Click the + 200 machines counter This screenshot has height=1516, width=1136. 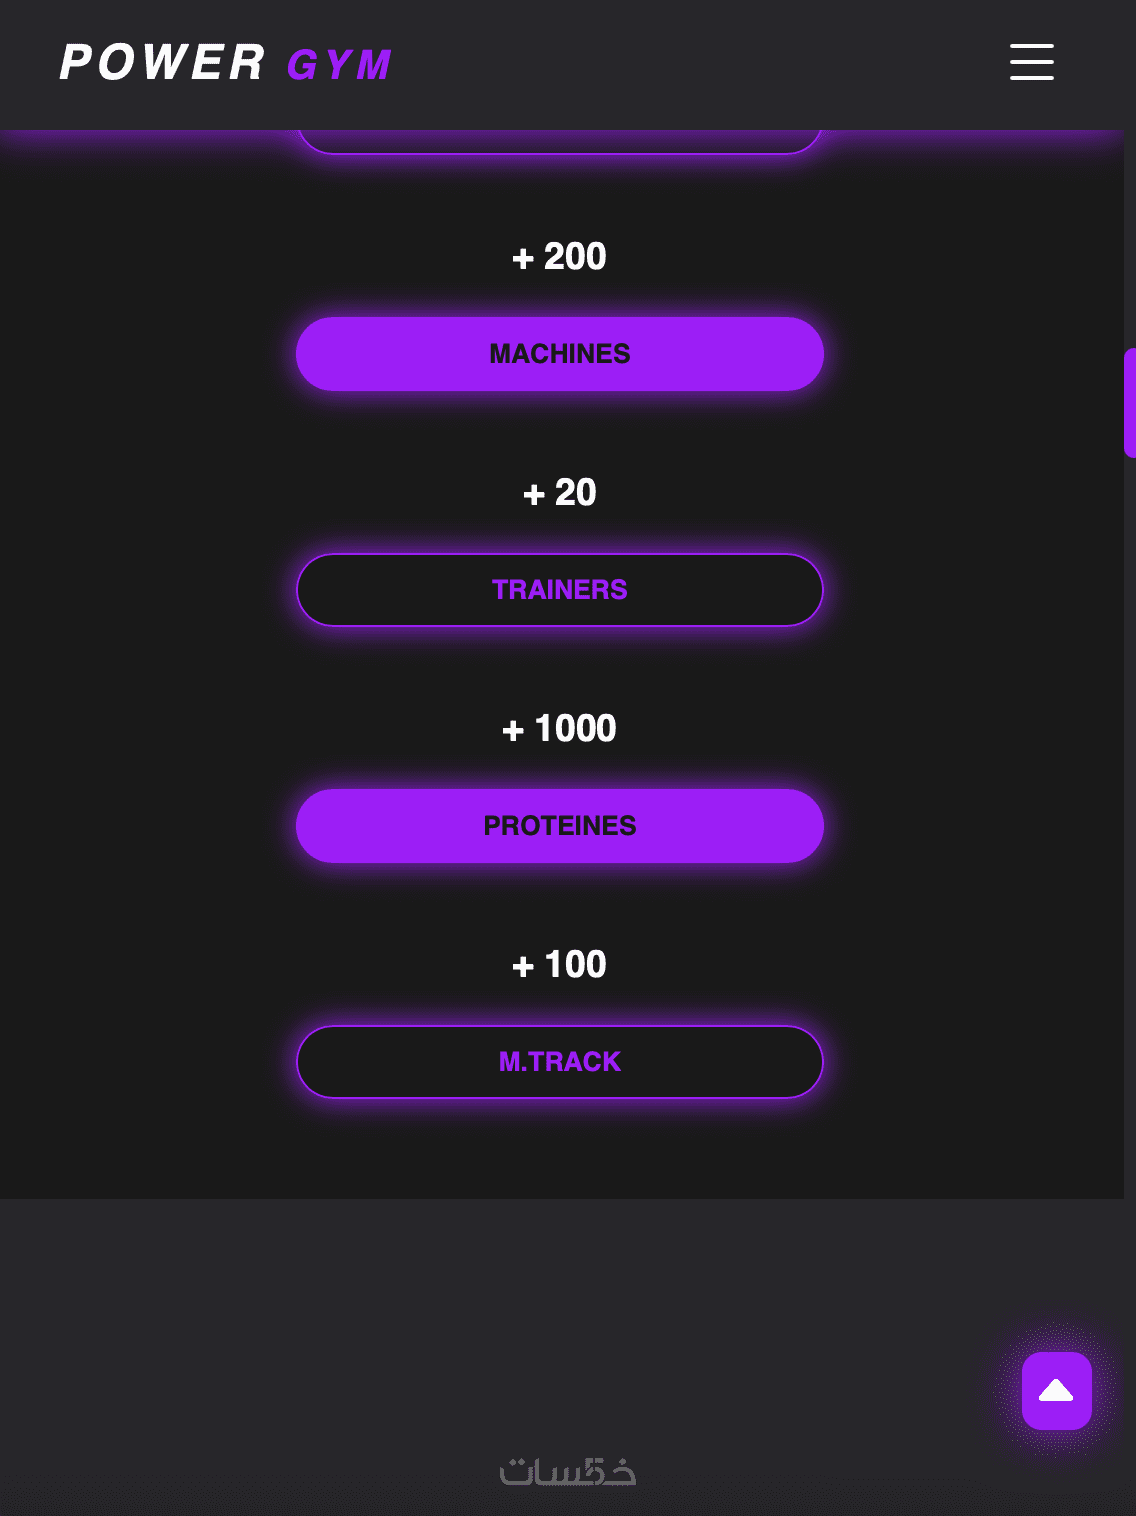pos(560,257)
